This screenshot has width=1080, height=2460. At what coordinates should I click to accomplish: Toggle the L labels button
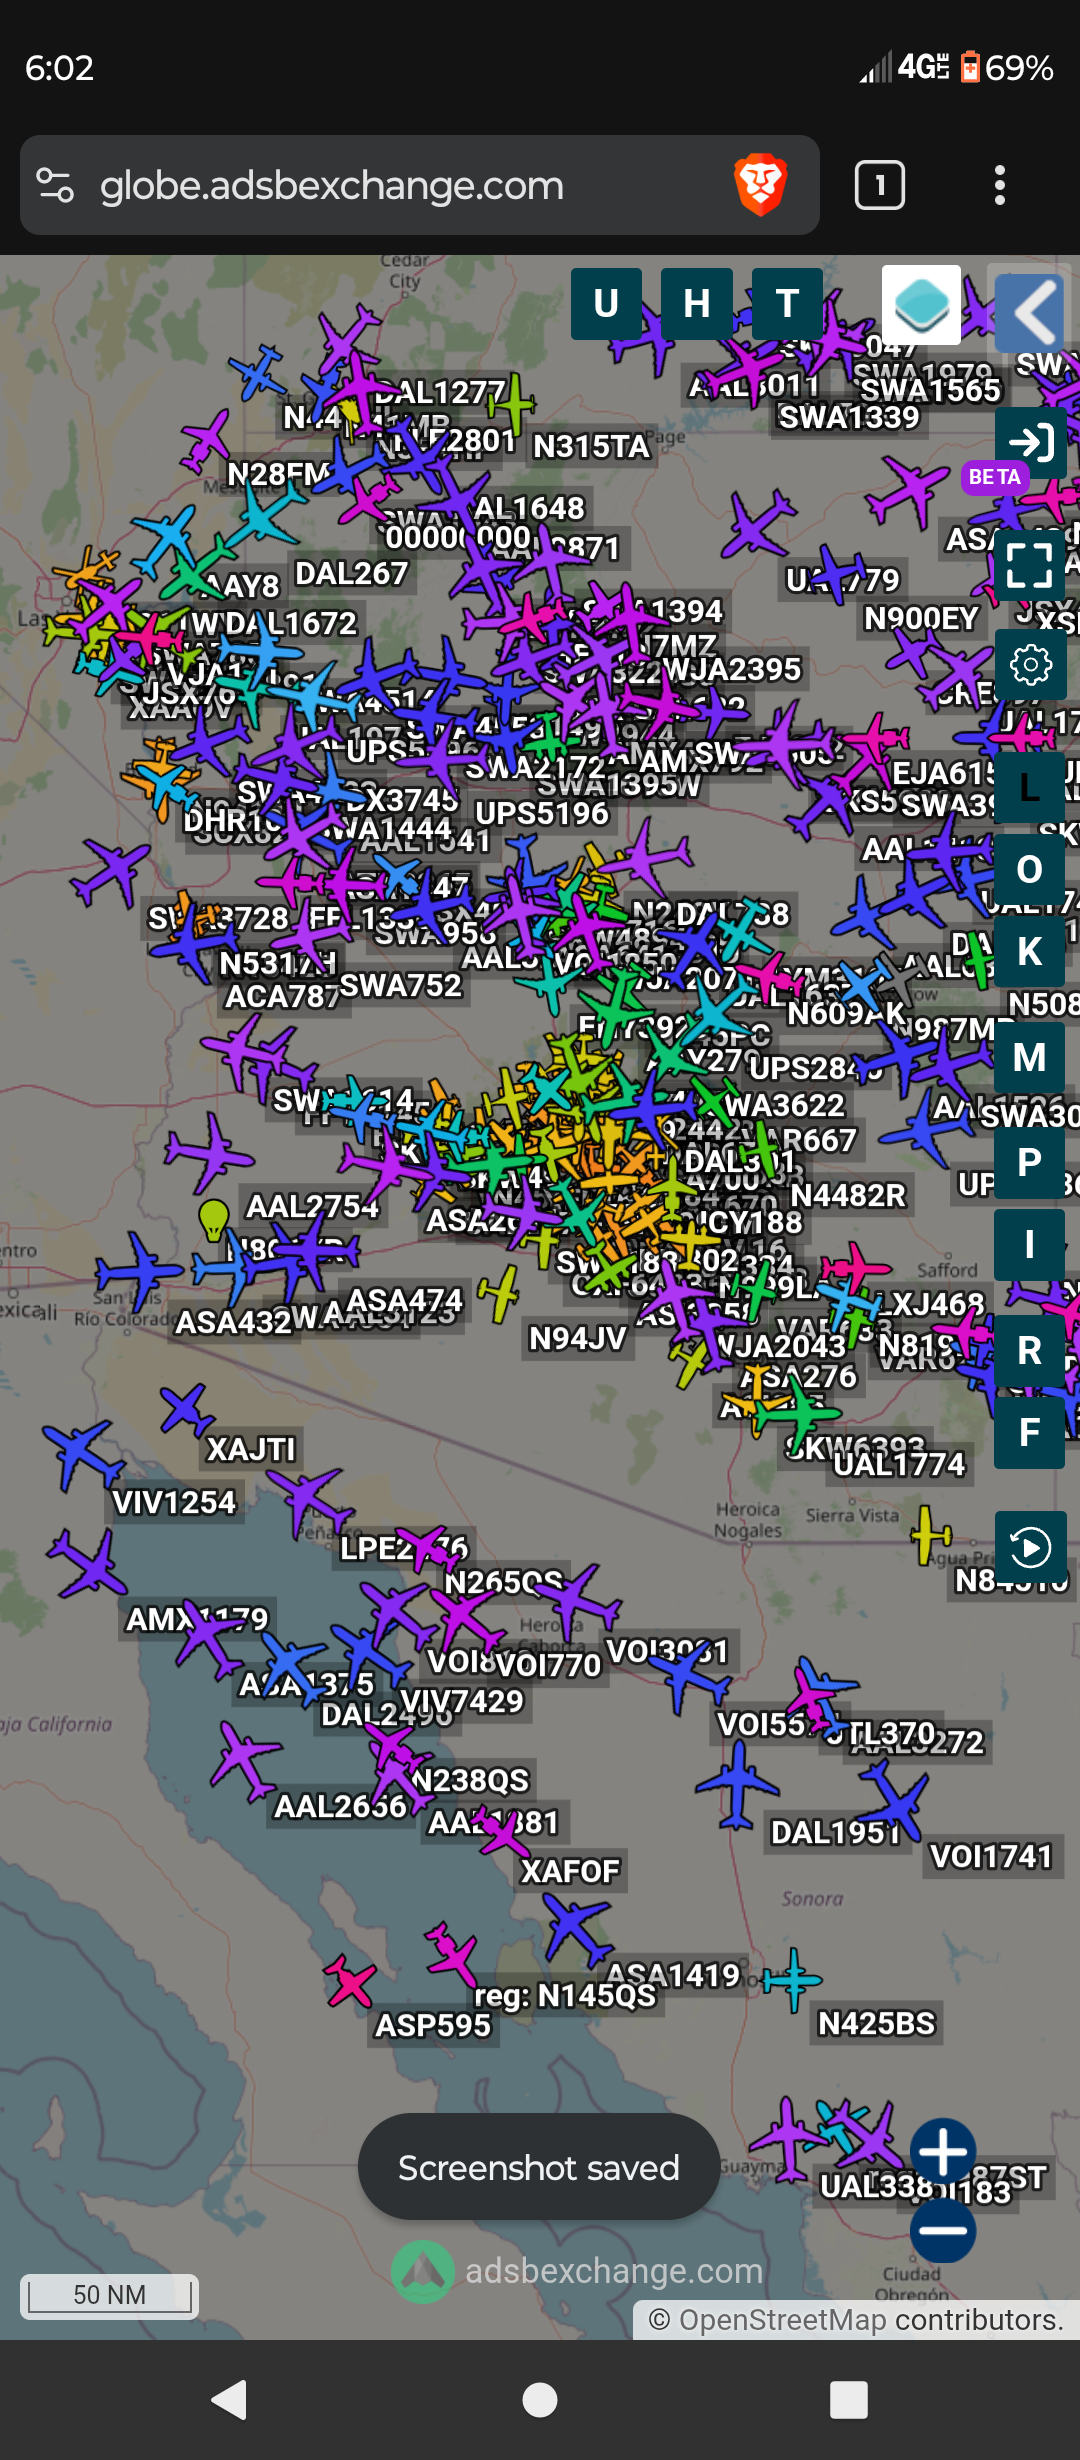pyautogui.click(x=1030, y=788)
